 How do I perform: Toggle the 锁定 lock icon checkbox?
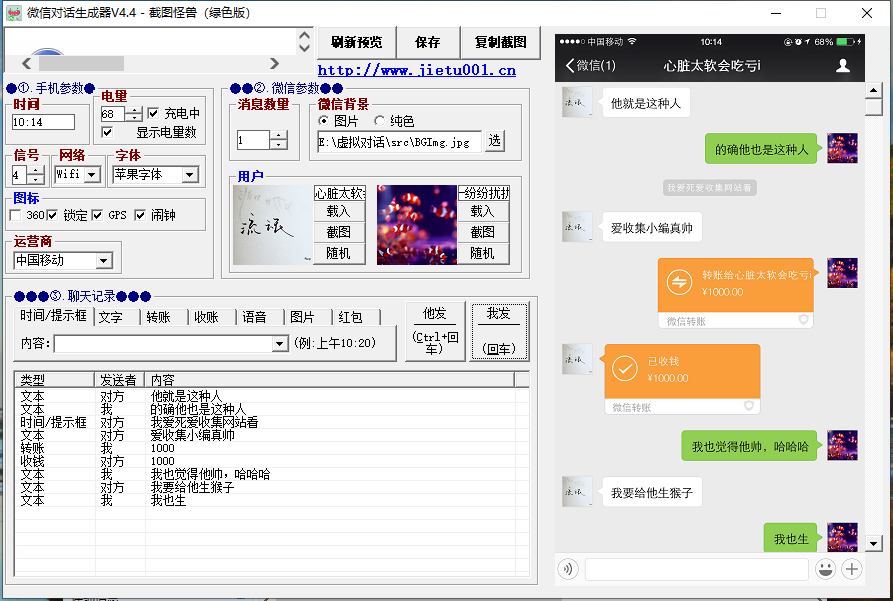click(52, 215)
